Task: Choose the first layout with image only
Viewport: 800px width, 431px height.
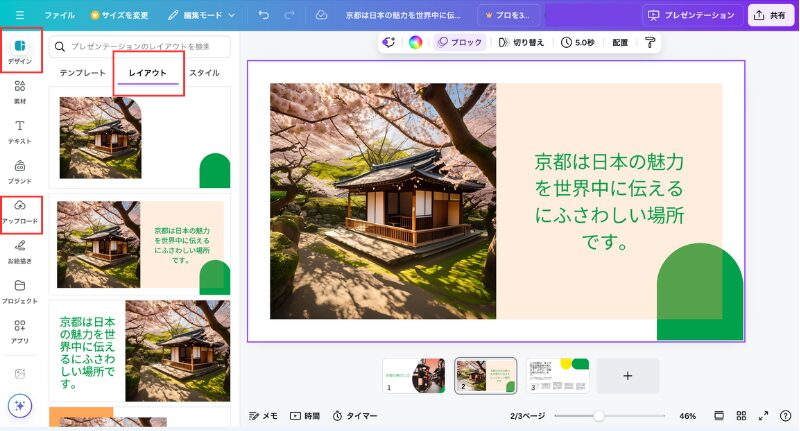Action: coord(140,138)
